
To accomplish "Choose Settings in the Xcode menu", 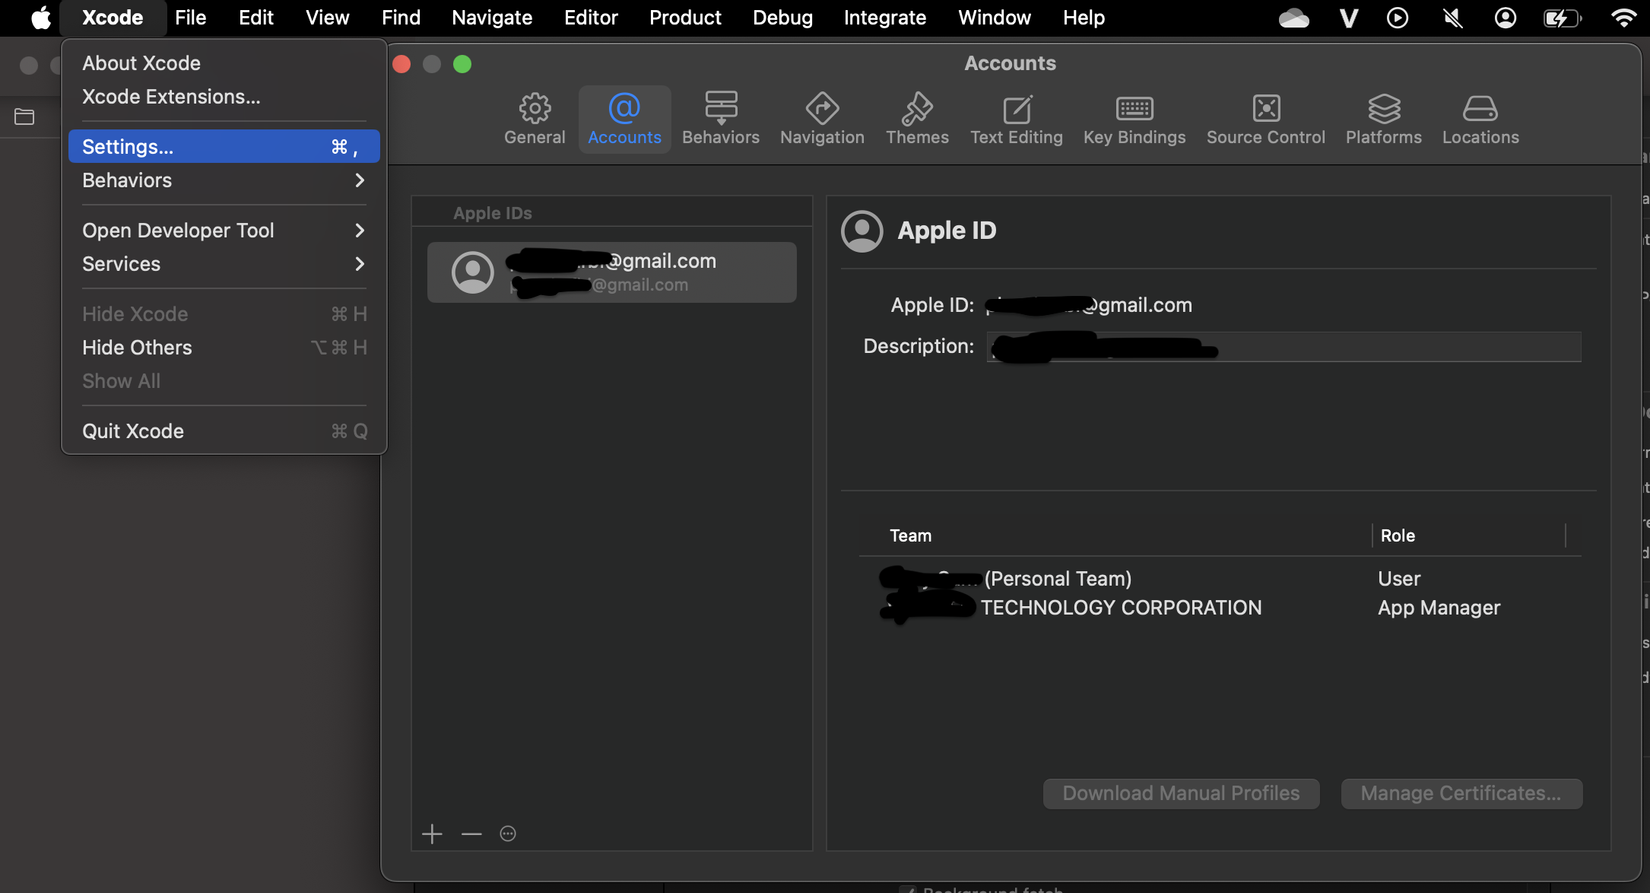I will [x=224, y=147].
